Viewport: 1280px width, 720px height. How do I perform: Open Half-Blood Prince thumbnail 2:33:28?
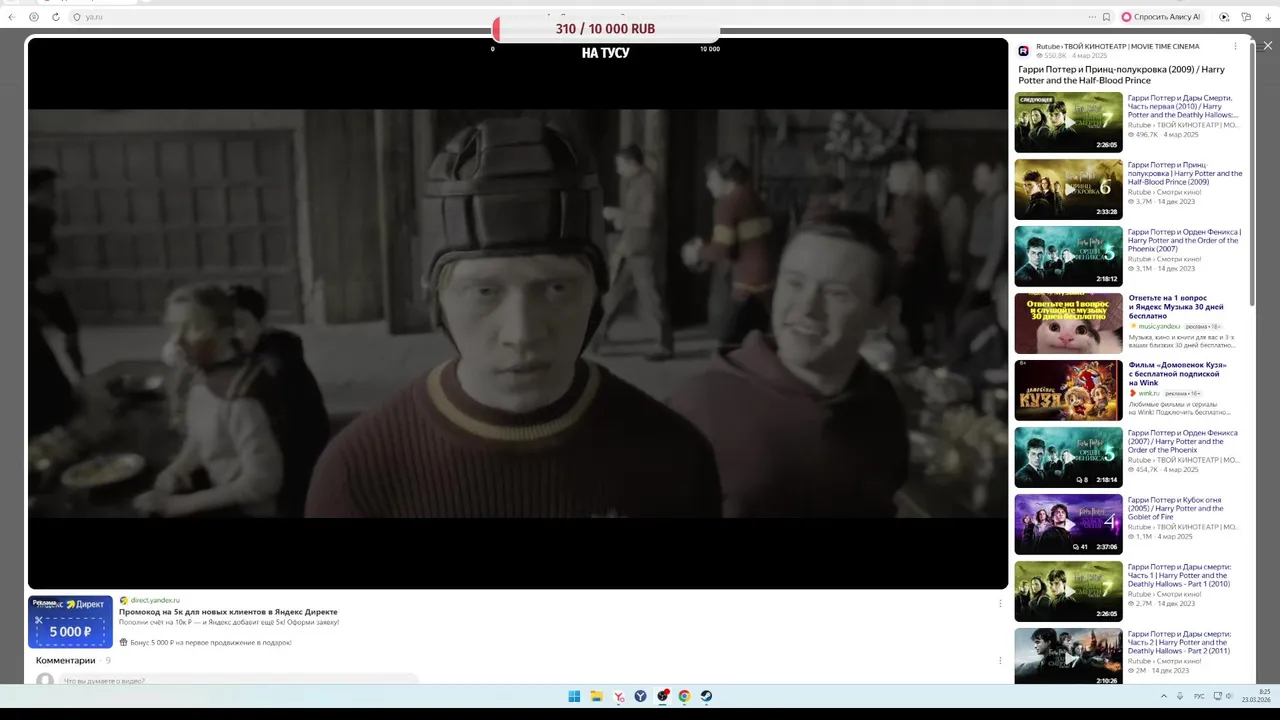tap(1068, 189)
